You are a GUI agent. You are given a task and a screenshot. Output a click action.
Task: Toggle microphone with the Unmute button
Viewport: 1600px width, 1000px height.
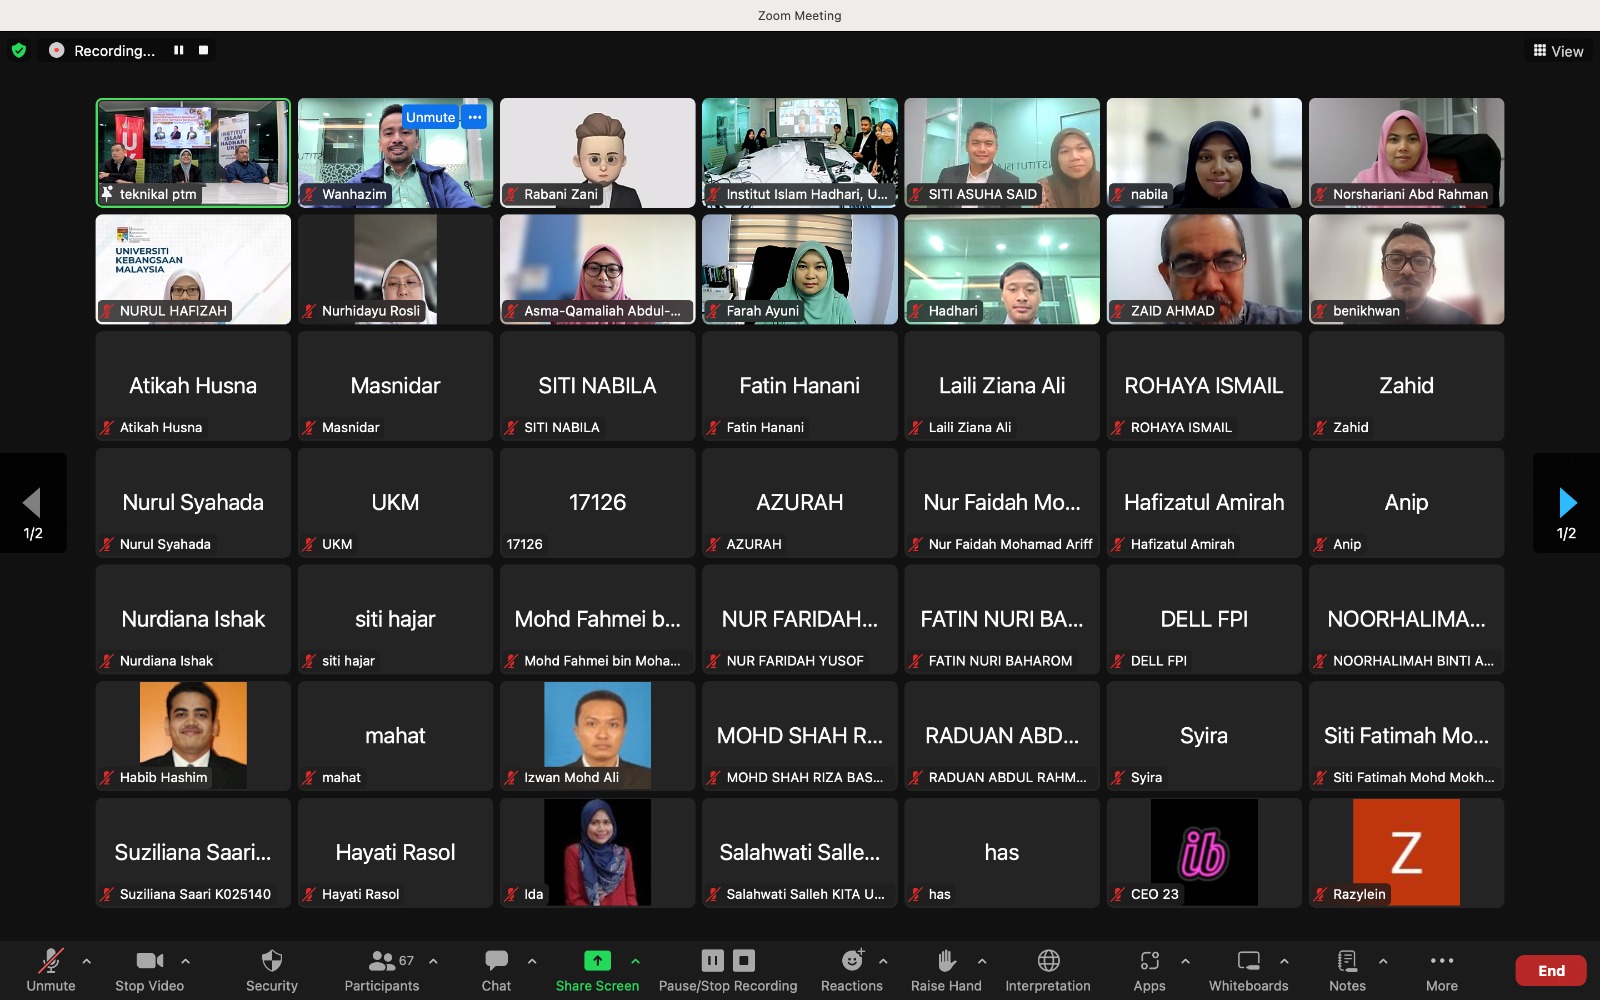(x=50, y=962)
